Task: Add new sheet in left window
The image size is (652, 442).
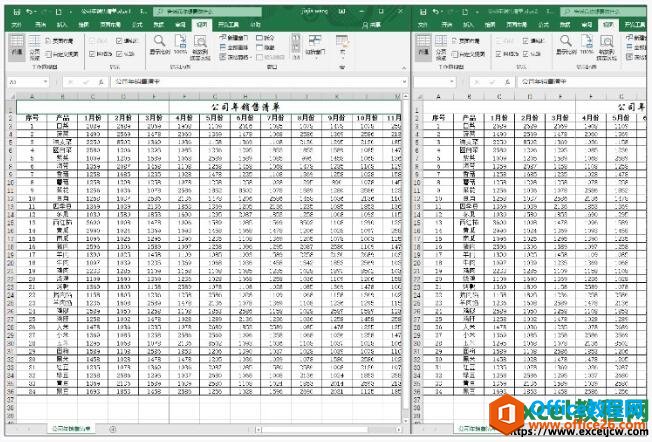Action: 113,429
